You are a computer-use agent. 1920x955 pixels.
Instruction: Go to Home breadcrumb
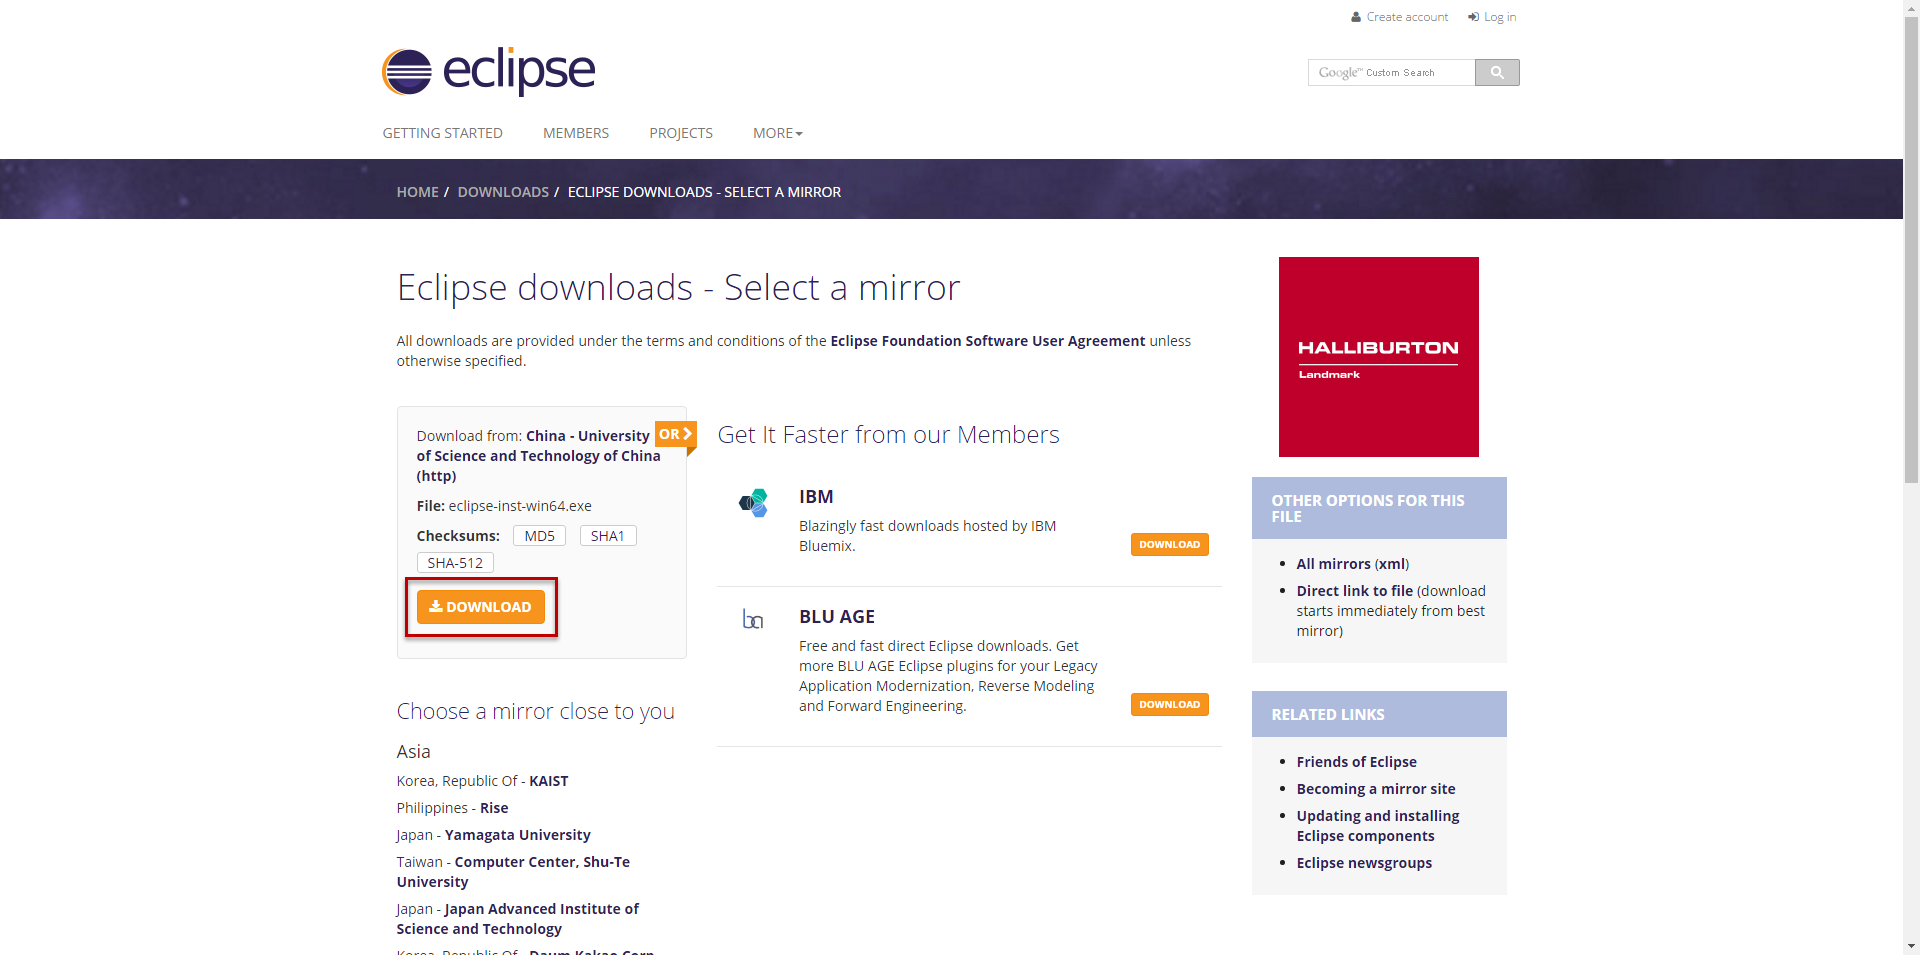tap(417, 192)
